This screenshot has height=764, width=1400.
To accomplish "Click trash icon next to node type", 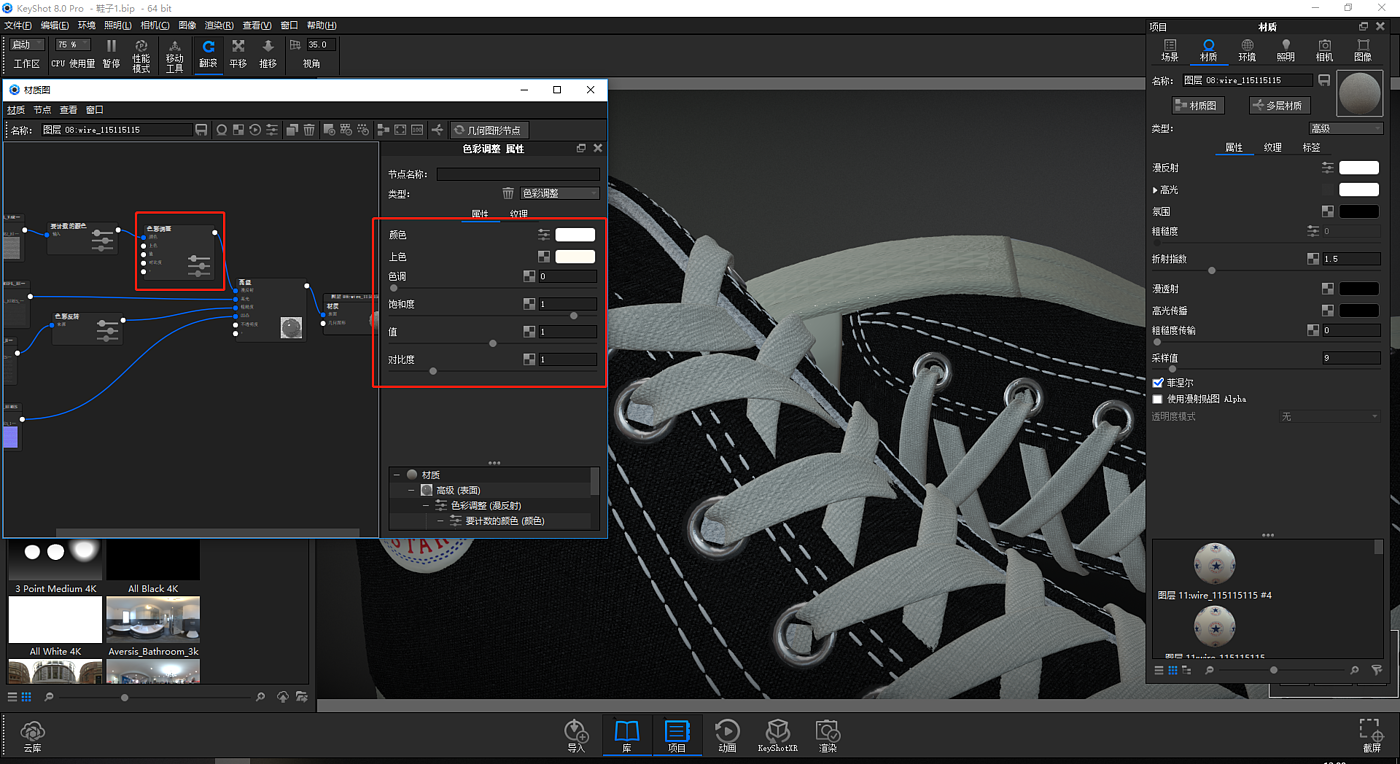I will point(508,193).
